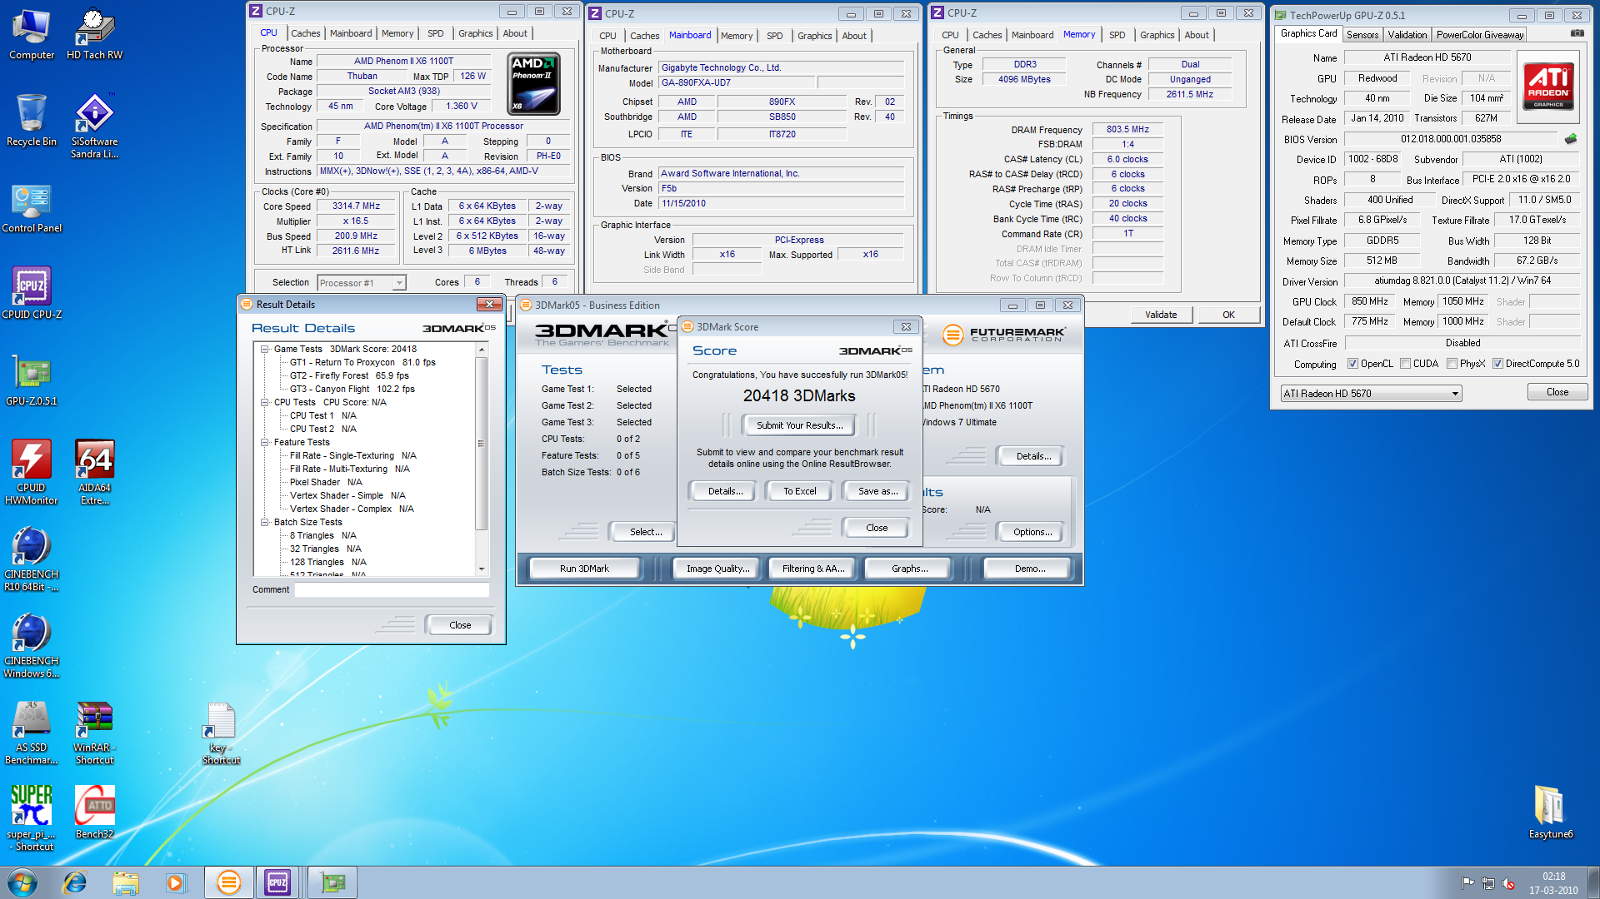1600x899 pixels.
Task: Launch super_pi shortcut on desktop
Action: (32, 819)
